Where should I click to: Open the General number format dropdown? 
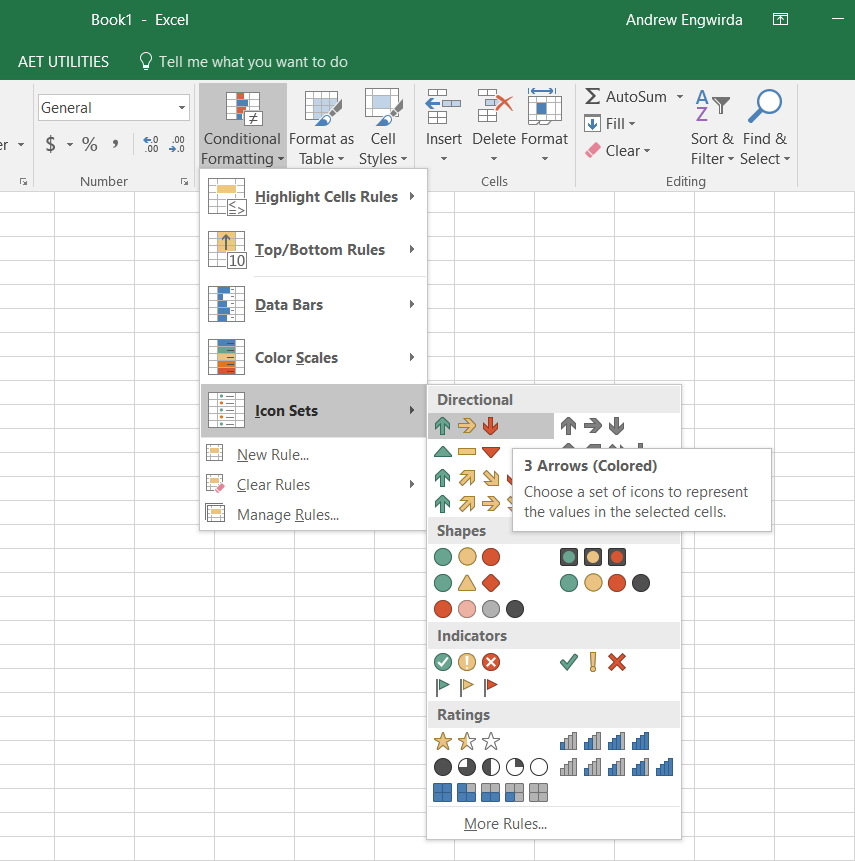pyautogui.click(x=112, y=107)
